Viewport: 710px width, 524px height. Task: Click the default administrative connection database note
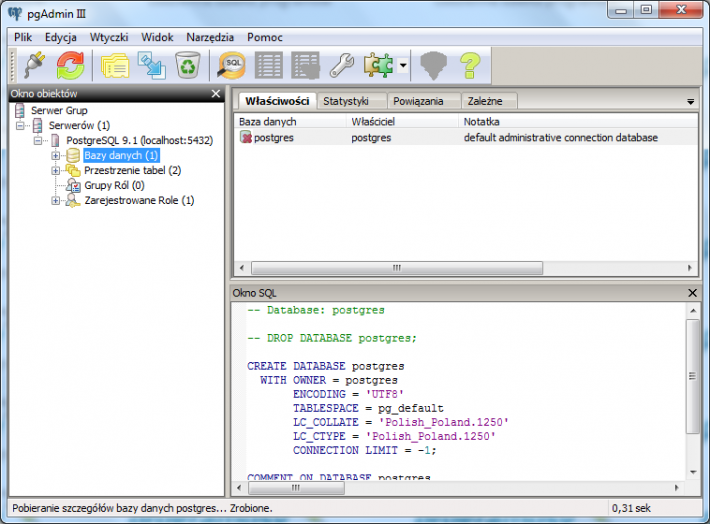point(561,137)
